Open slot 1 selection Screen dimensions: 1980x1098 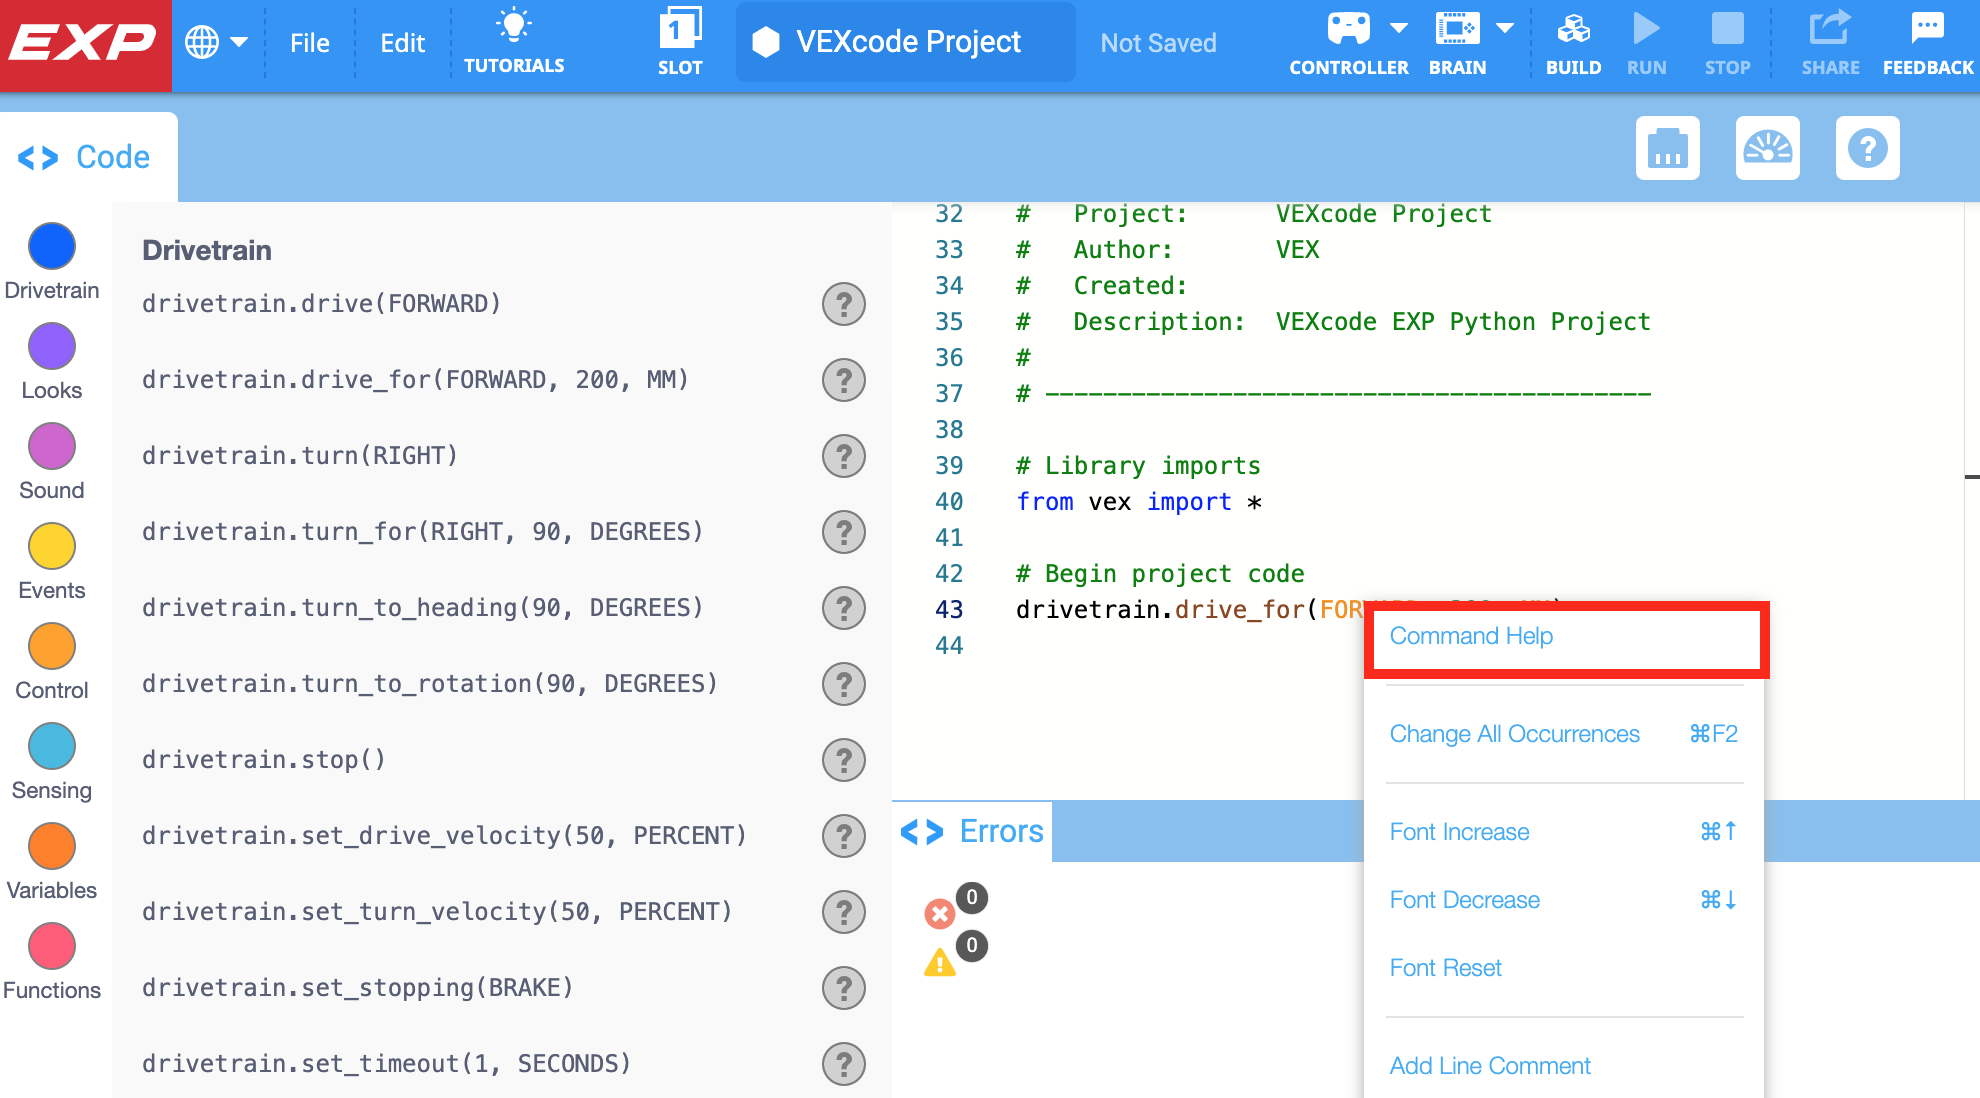pyautogui.click(x=680, y=40)
